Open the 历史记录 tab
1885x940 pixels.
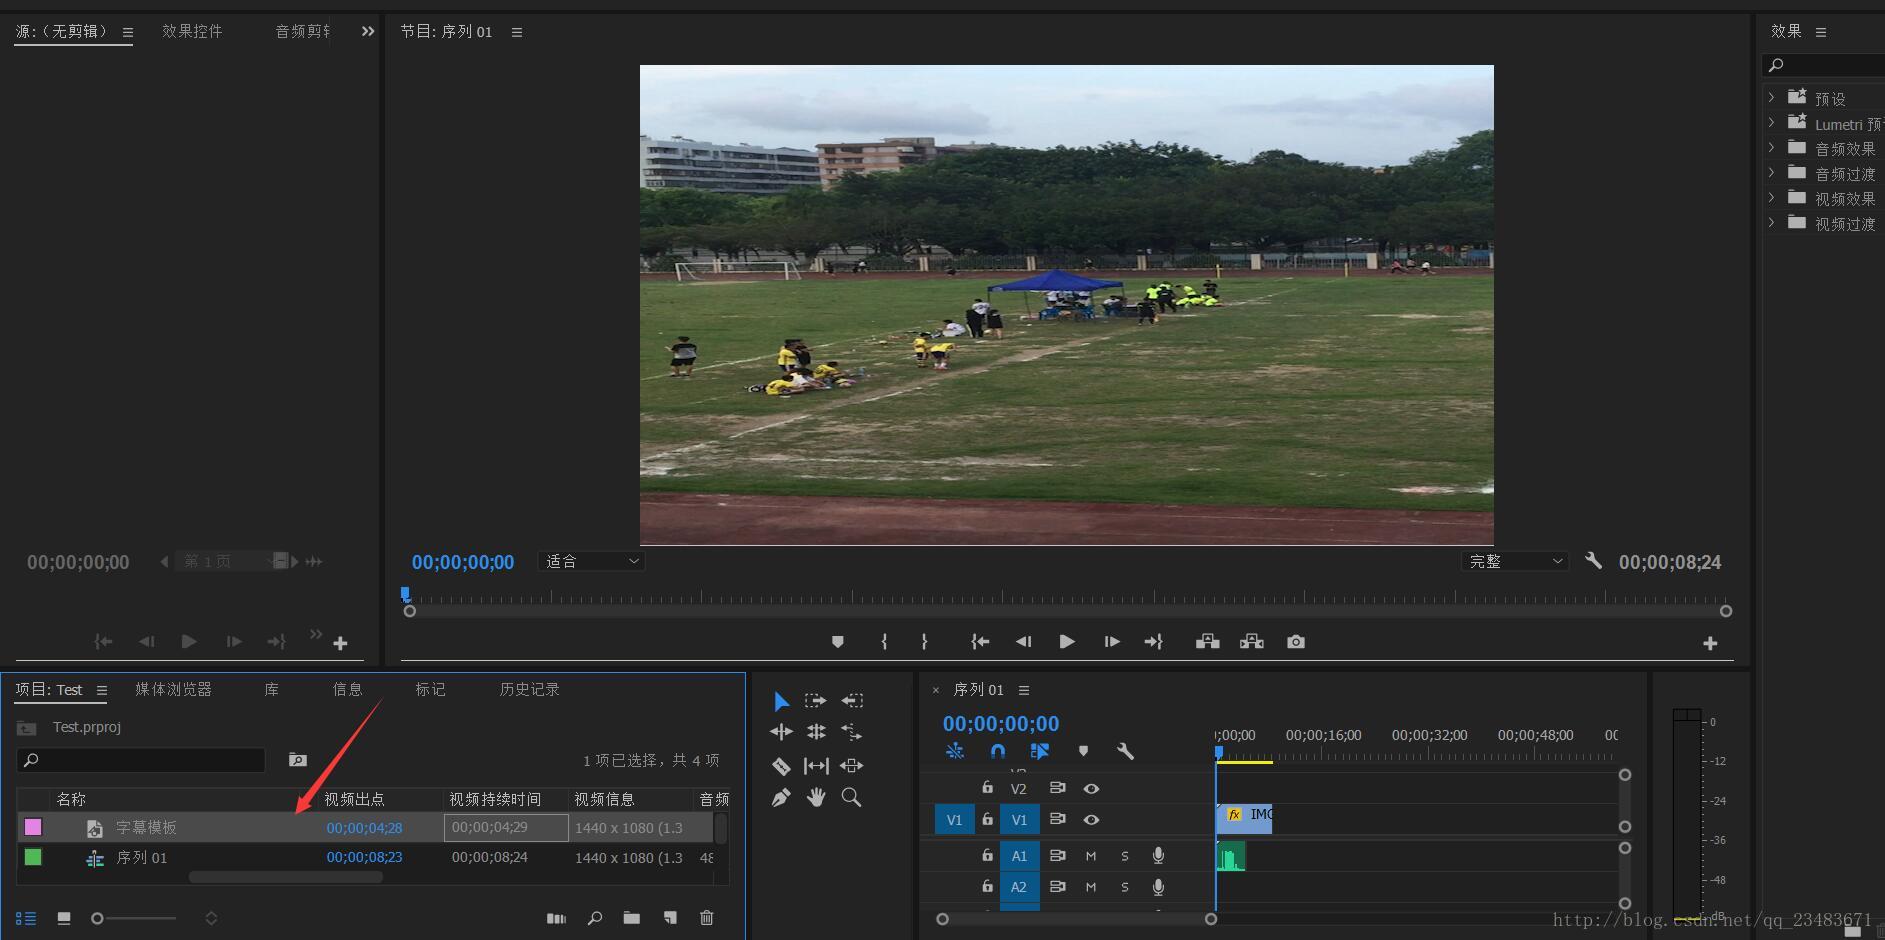(x=529, y=690)
